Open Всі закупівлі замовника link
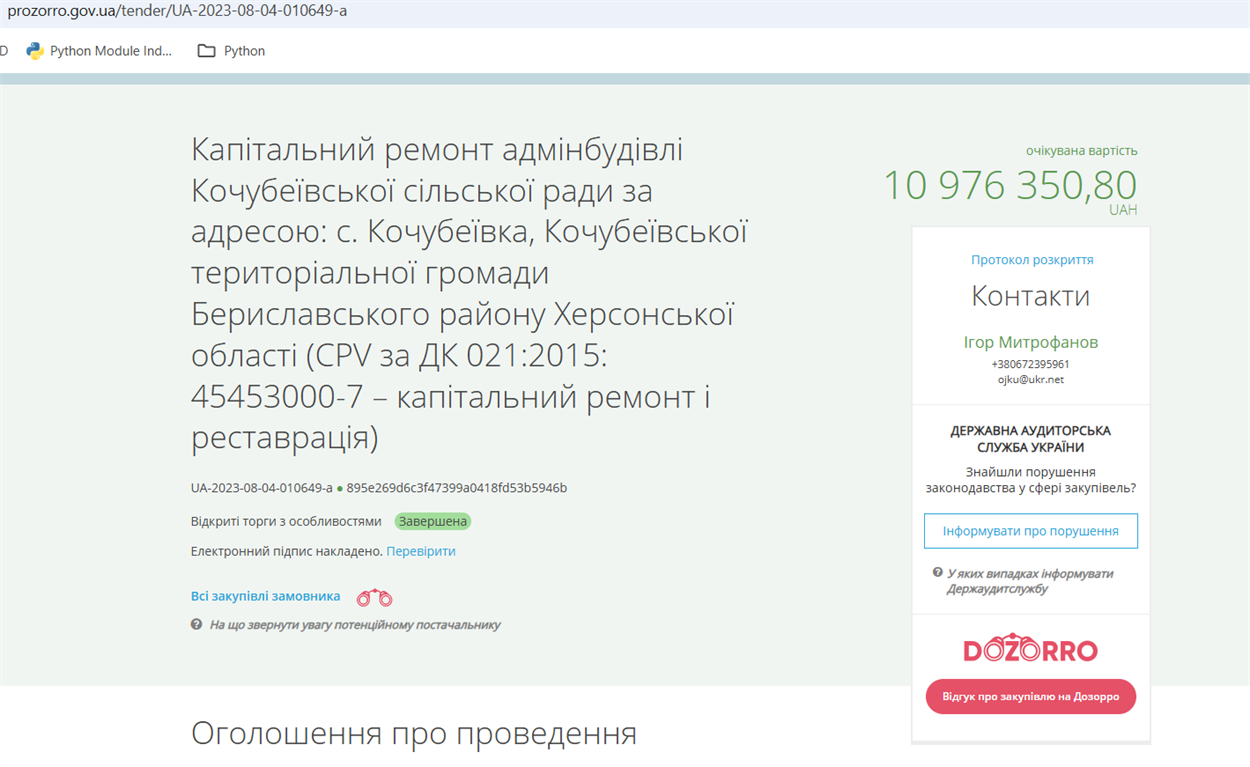The image size is (1250, 767). click(266, 596)
